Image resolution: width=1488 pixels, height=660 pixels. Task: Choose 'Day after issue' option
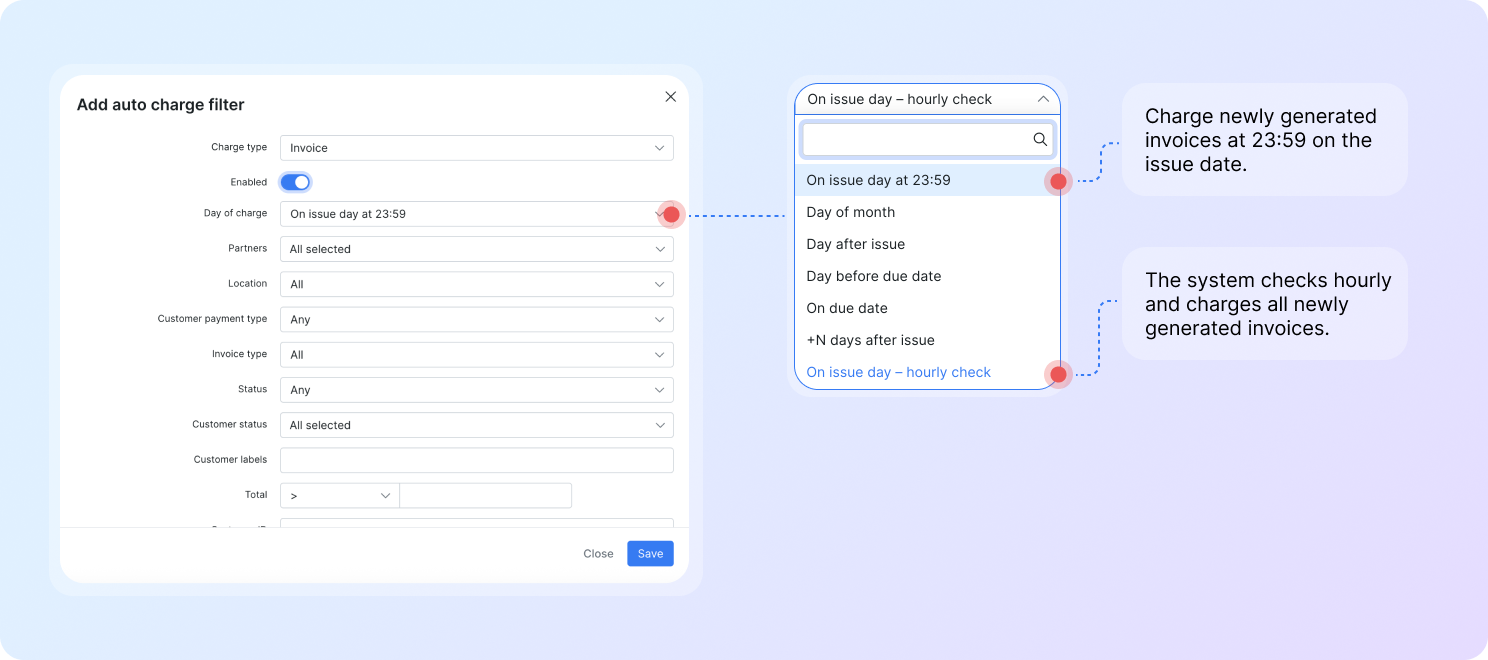coord(927,244)
